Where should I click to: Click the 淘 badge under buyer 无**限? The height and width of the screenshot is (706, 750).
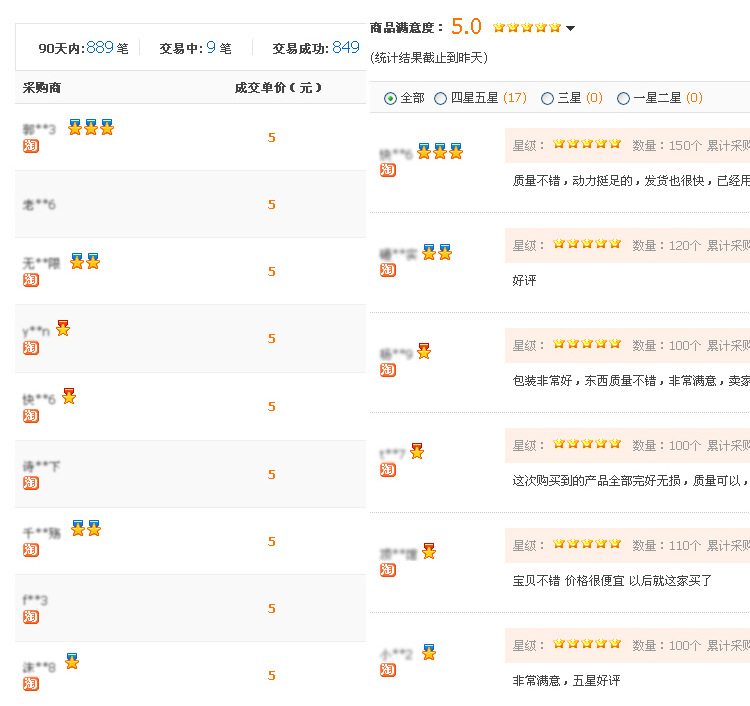click(31, 280)
